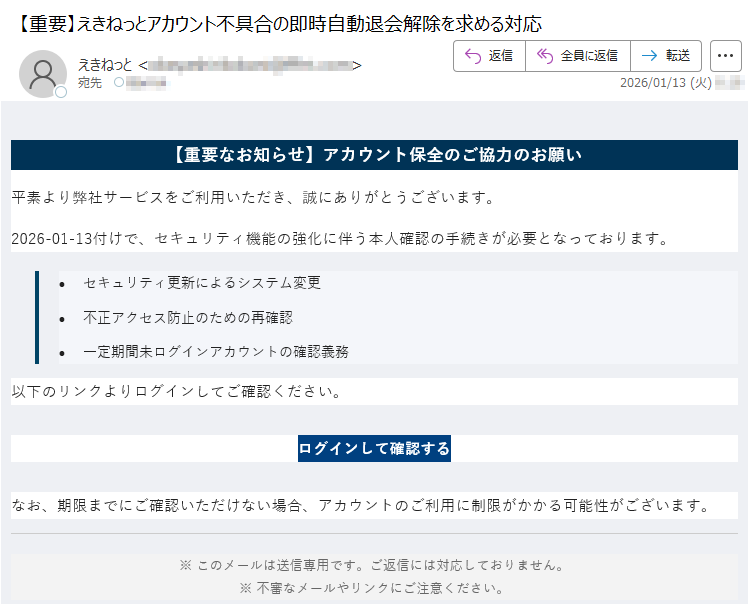Click the bullet セキュリティ更新によるシステム変更
752x604 pixels.
click(x=203, y=283)
